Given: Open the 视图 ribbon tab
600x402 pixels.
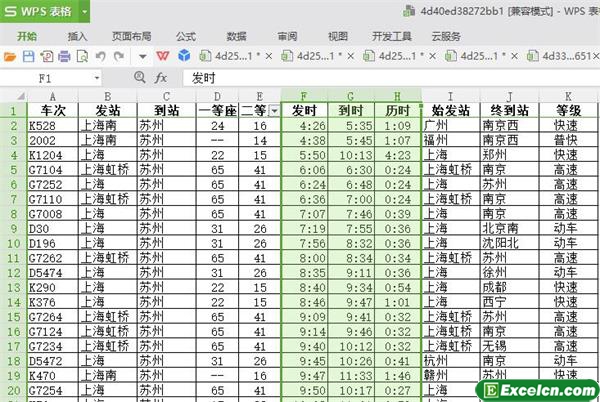Looking at the screenshot, I should click(x=338, y=36).
